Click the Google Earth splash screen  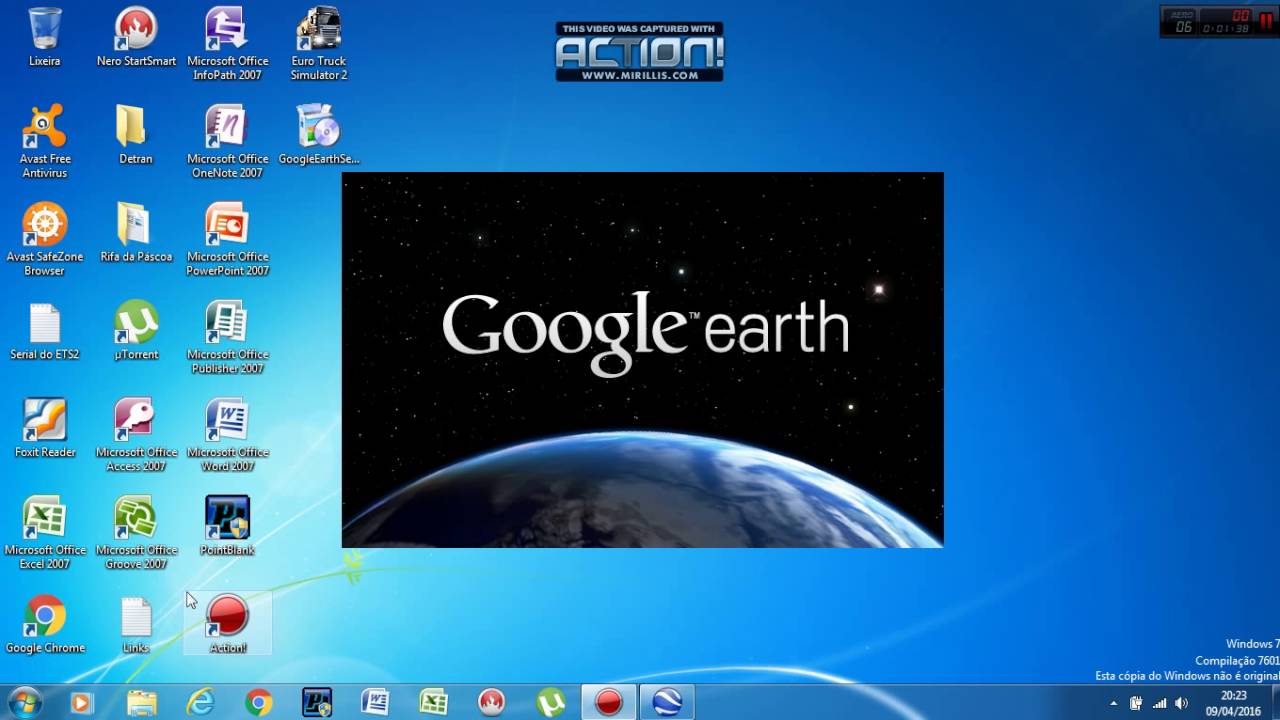pos(642,360)
